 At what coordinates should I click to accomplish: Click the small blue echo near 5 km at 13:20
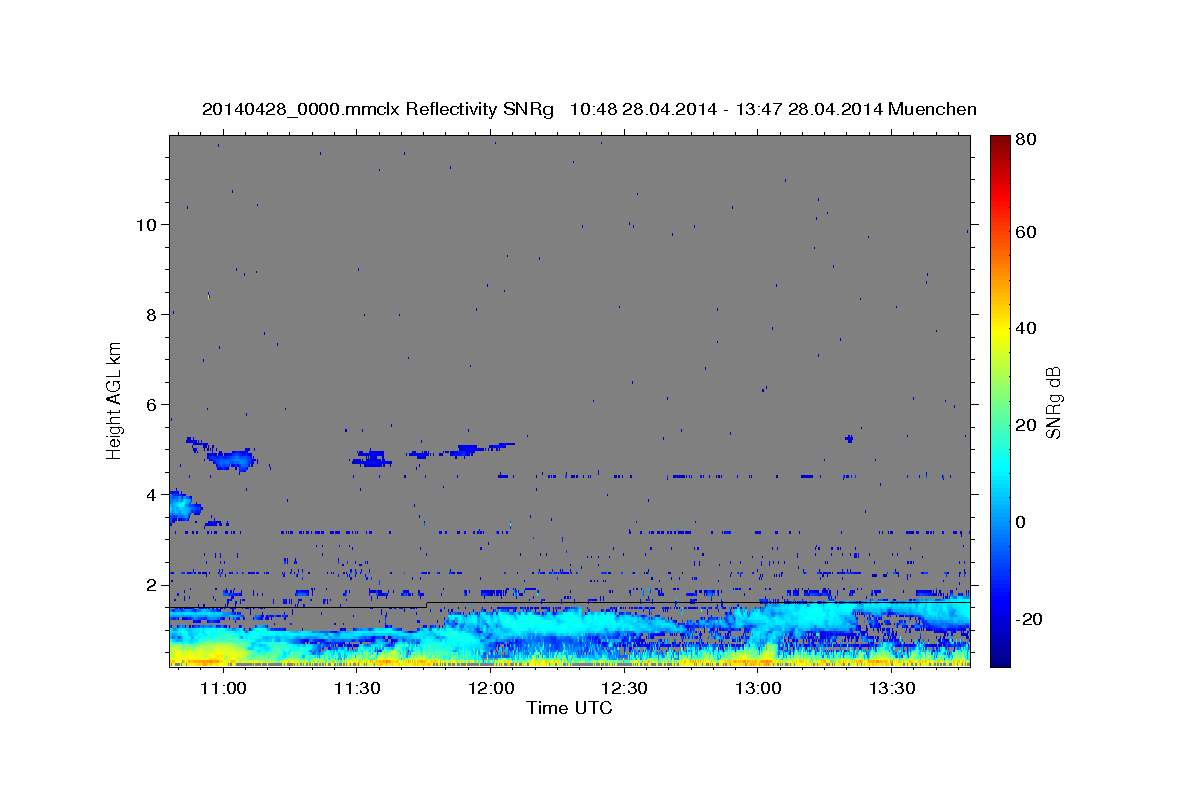tap(849, 439)
